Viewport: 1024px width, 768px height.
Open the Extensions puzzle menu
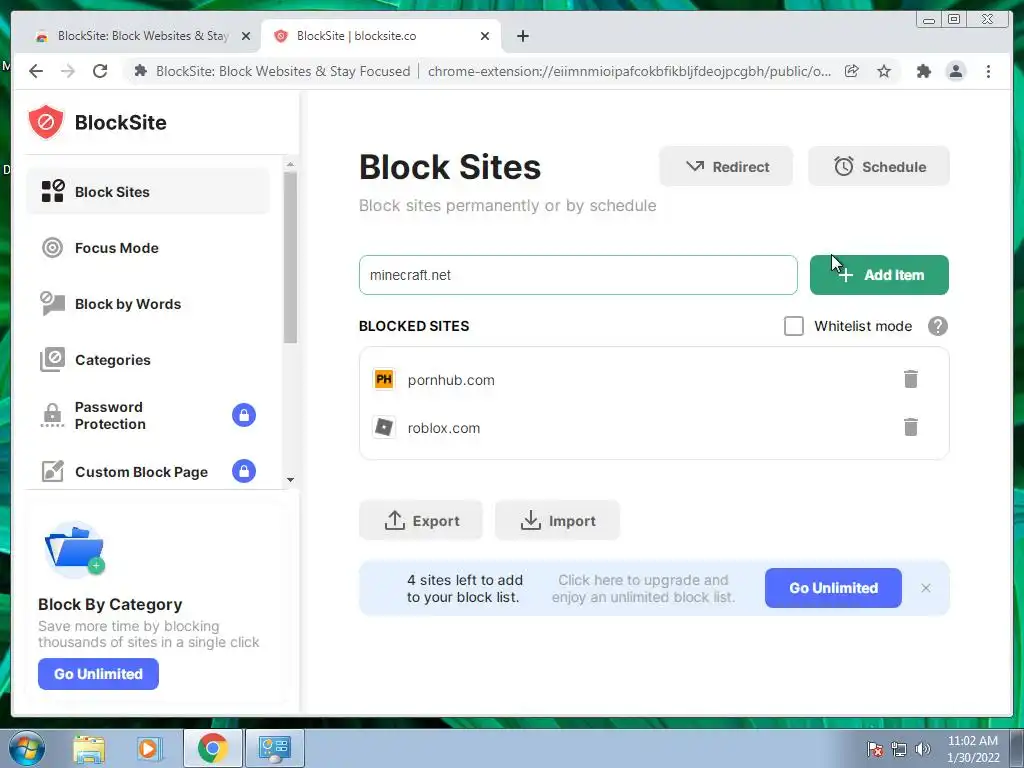click(923, 71)
